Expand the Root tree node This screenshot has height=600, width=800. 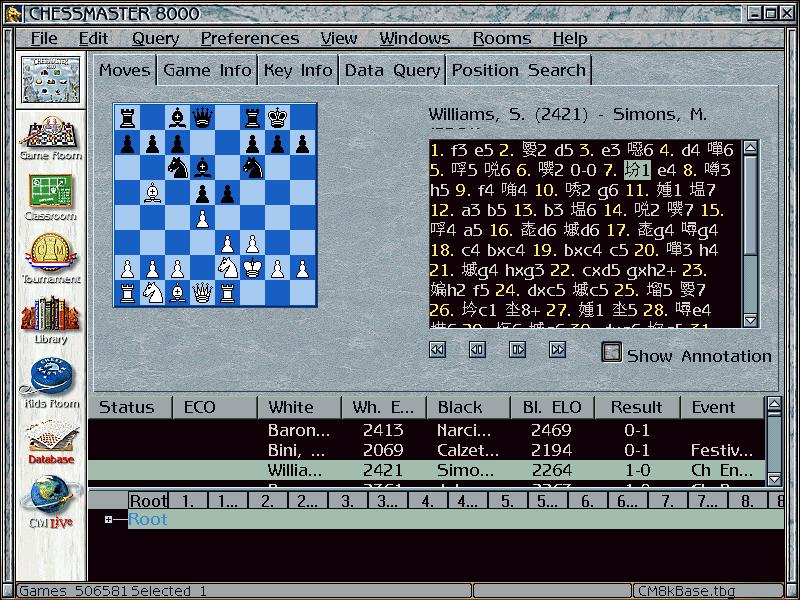pos(108,519)
